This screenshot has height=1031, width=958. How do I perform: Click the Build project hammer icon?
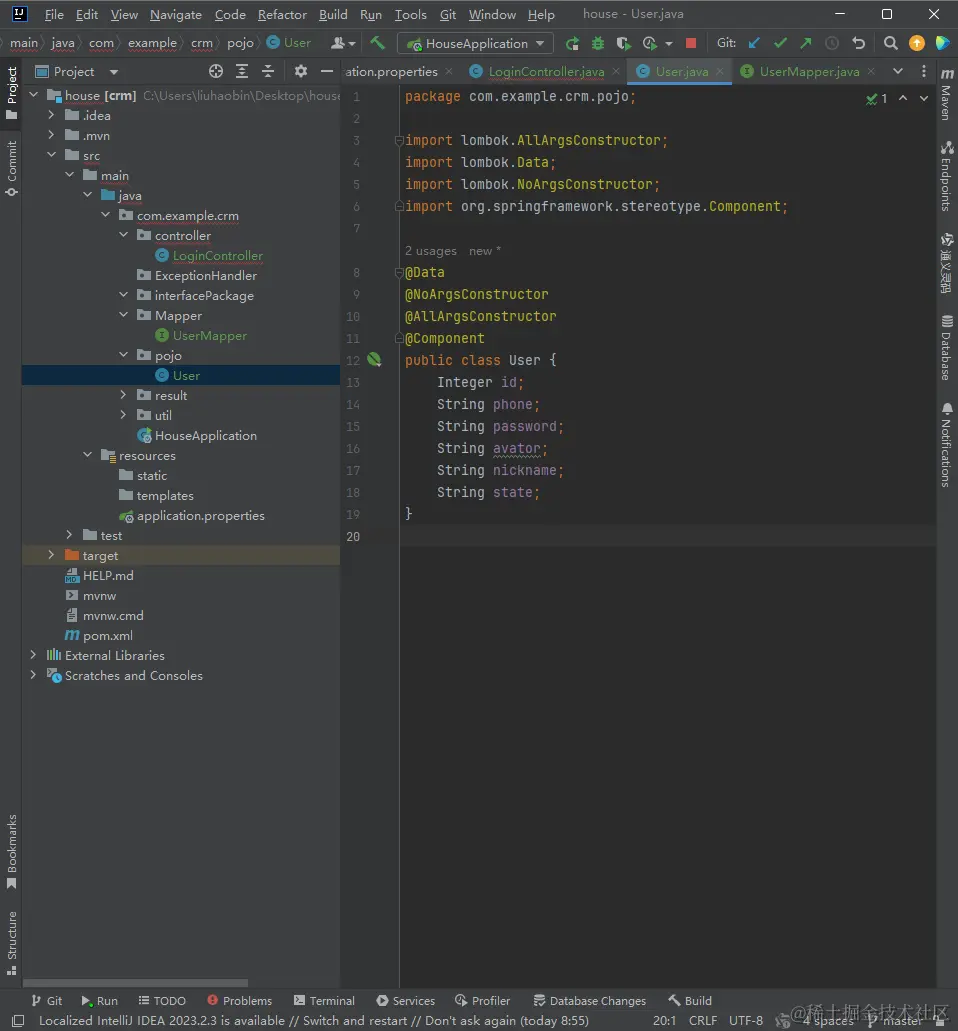[377, 43]
